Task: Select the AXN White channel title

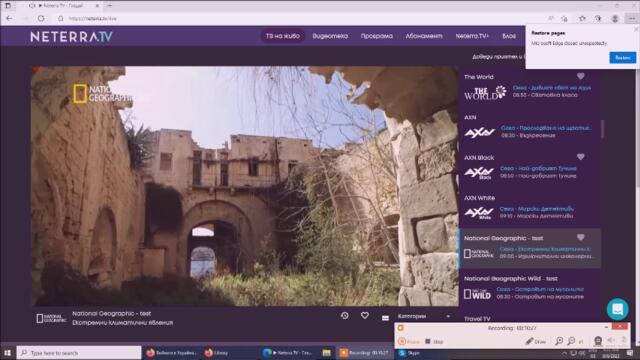Action: pyautogui.click(x=479, y=198)
